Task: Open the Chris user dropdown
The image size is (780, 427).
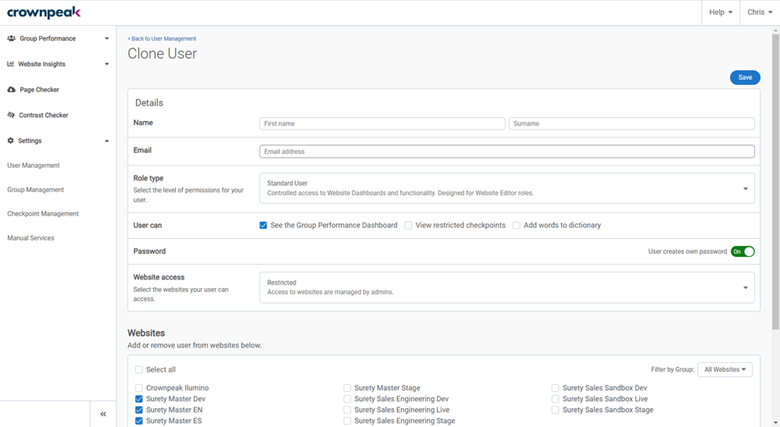Action: click(x=760, y=12)
